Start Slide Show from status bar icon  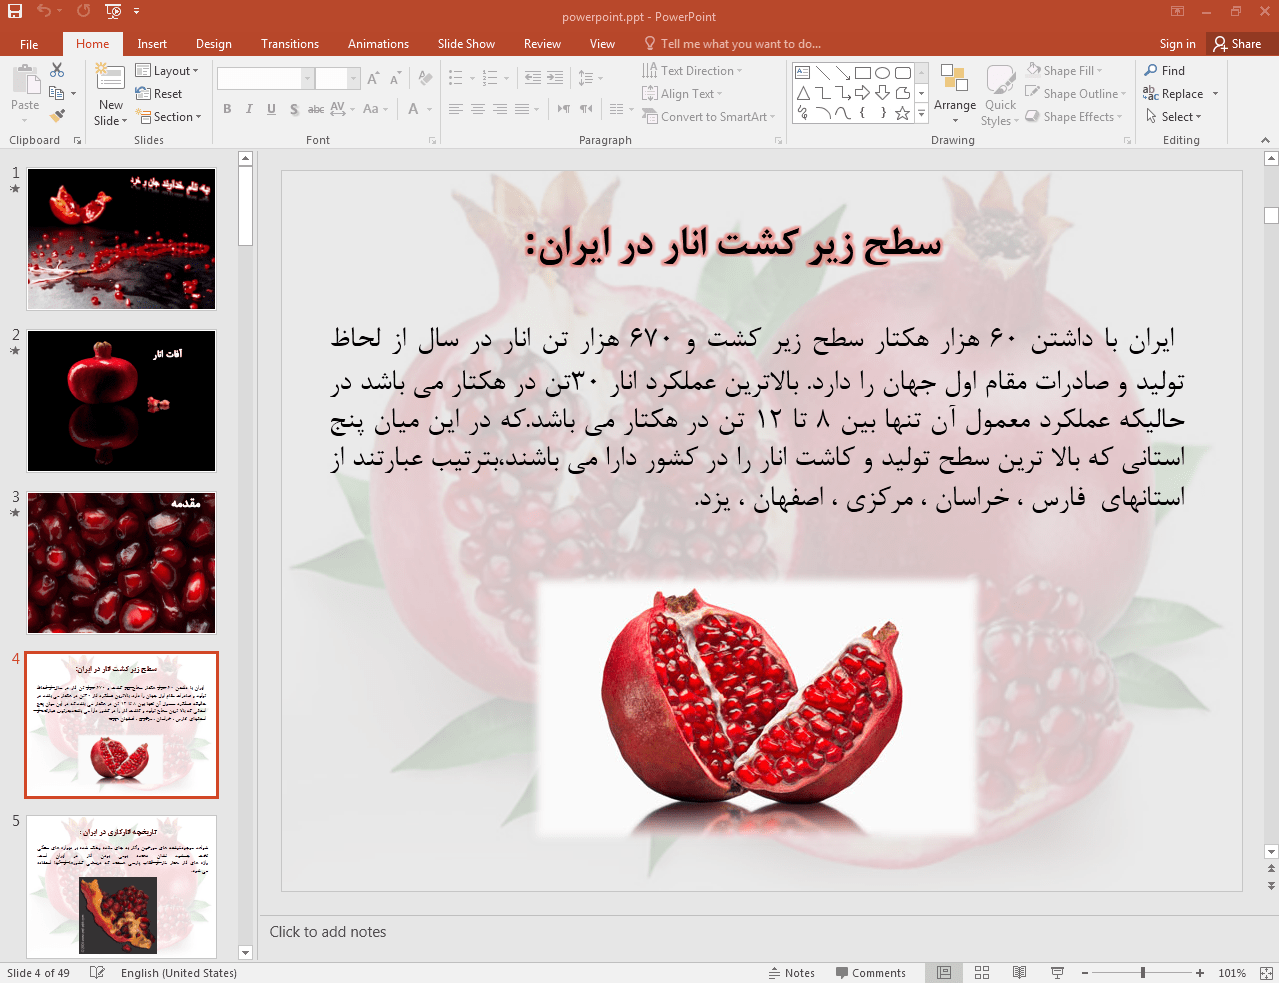[1057, 973]
